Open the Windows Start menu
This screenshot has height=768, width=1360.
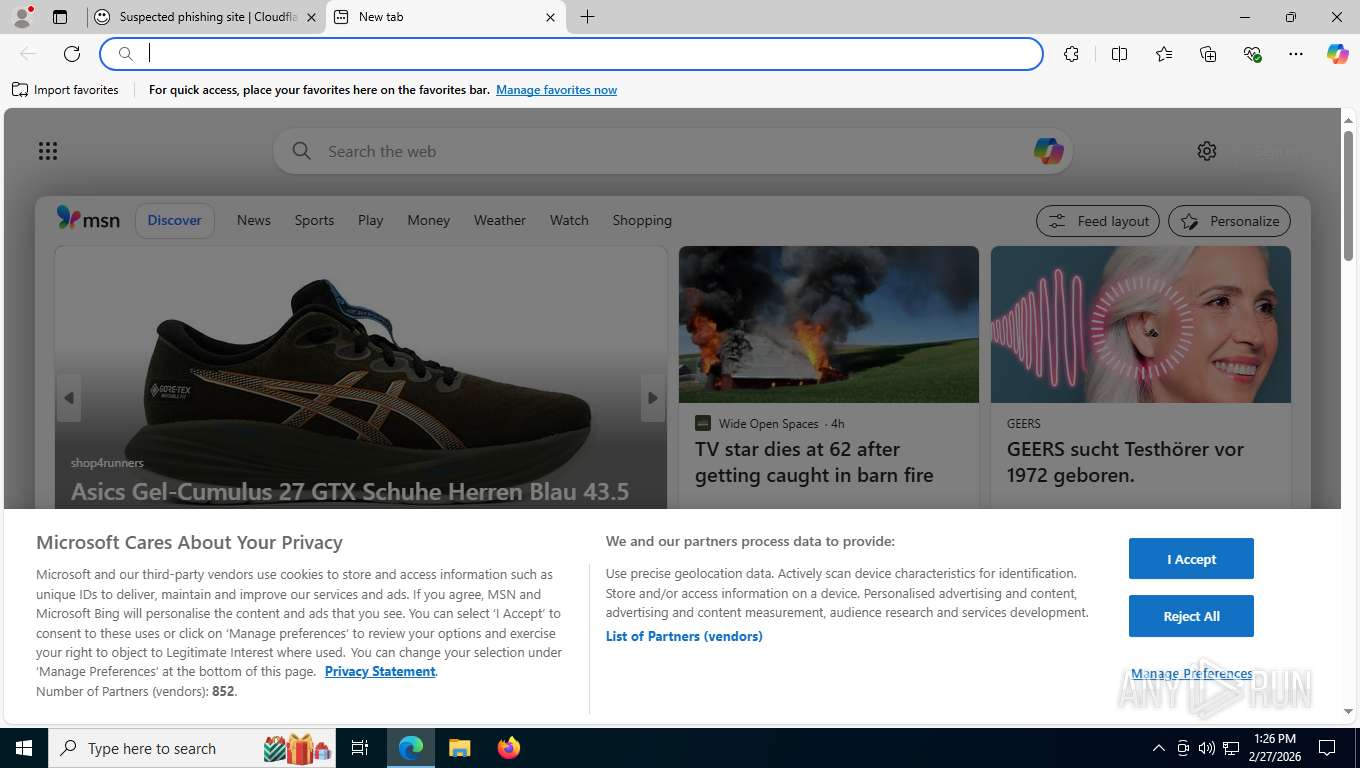tap(24, 748)
